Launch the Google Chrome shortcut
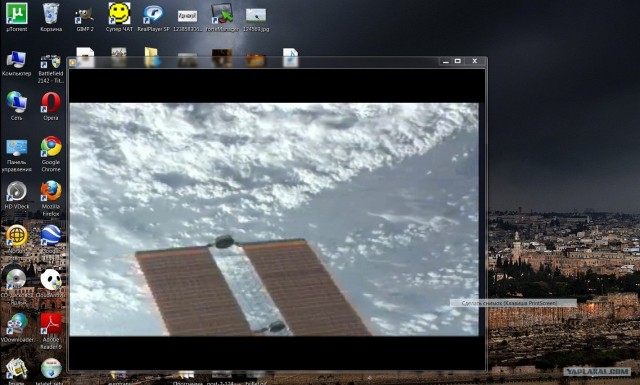Viewport: 640px width, 385px height. (51, 154)
